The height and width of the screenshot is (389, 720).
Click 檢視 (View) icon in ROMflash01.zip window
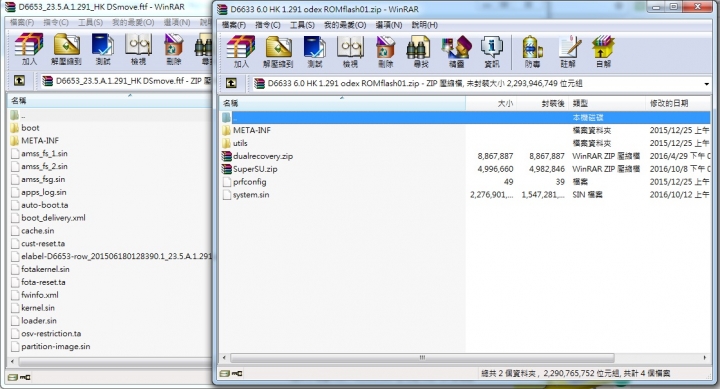(350, 51)
